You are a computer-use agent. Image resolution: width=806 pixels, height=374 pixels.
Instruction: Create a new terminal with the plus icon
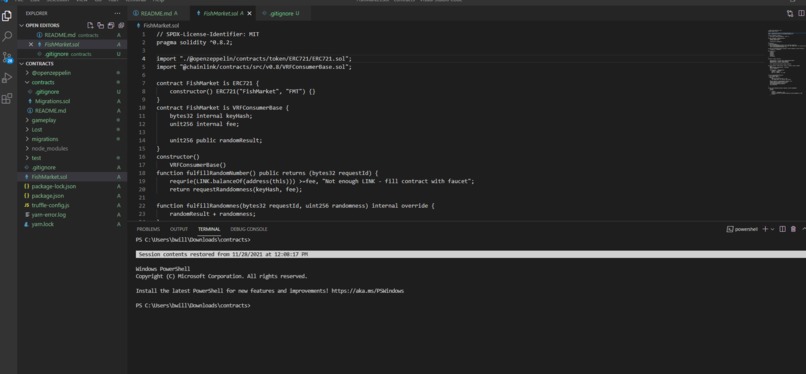[765, 229]
